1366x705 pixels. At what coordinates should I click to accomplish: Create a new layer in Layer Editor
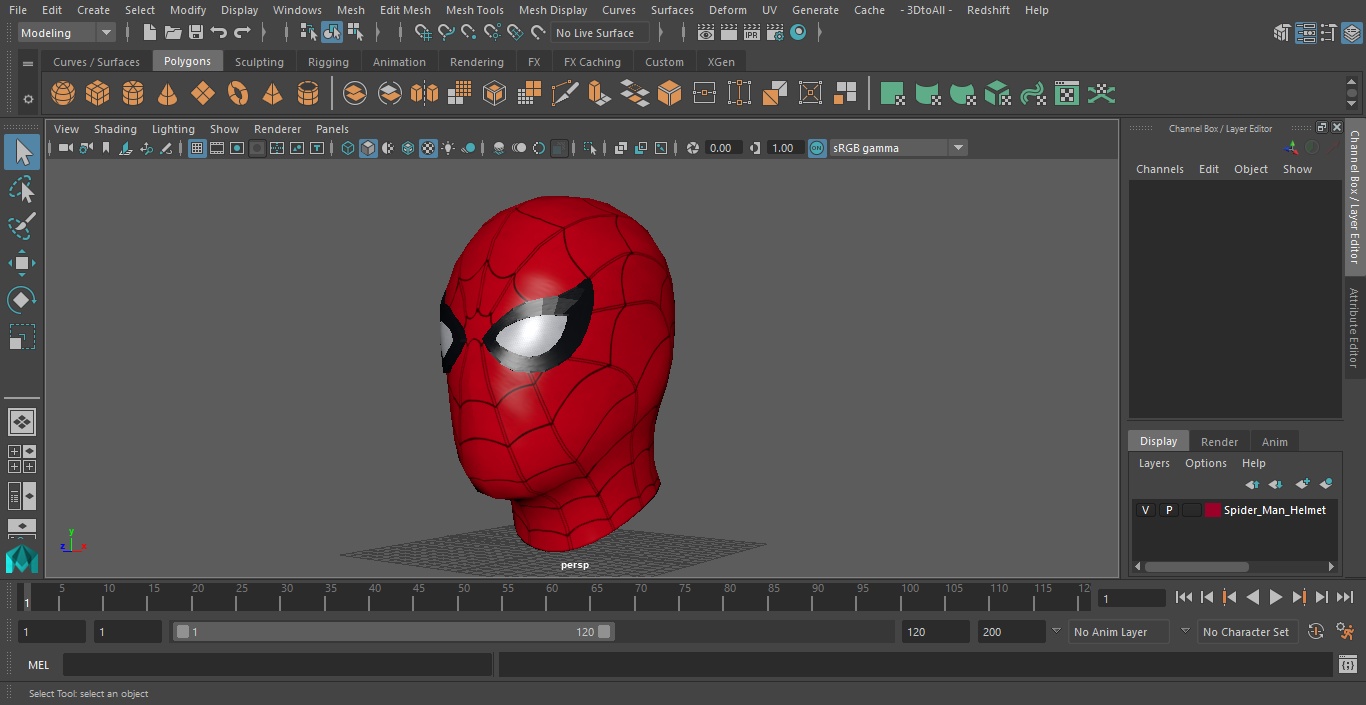coord(1302,484)
